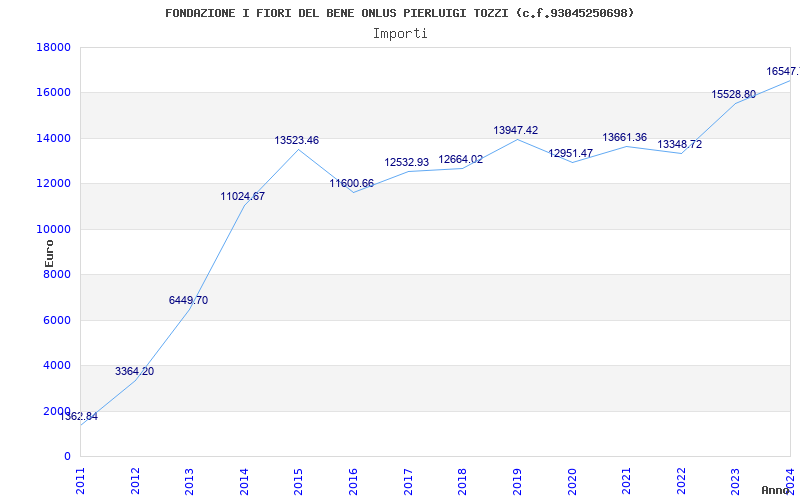Select the 13348.72 data label

point(679,144)
